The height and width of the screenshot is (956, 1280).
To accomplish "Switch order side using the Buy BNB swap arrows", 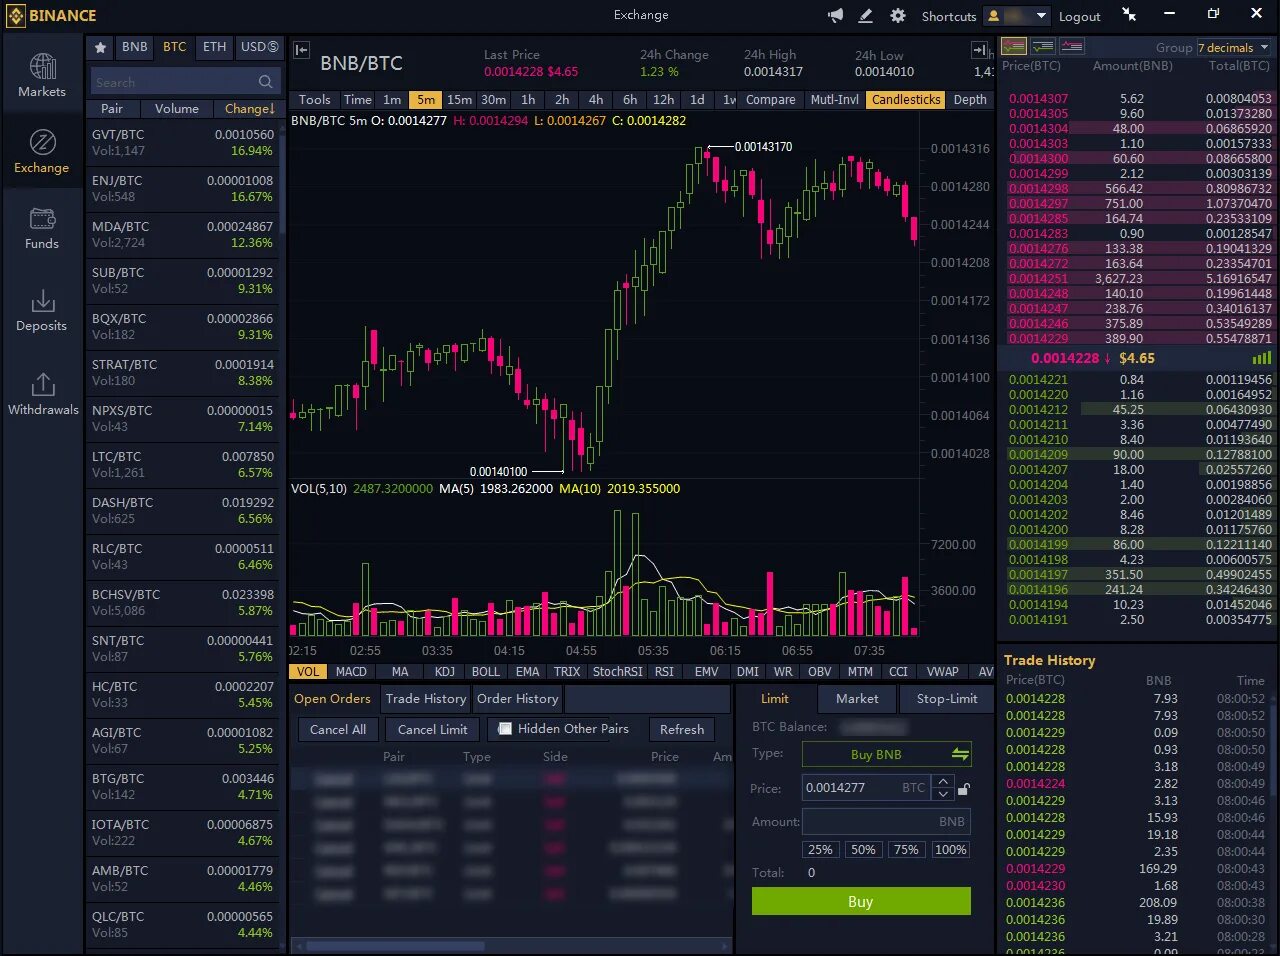I will coord(959,754).
